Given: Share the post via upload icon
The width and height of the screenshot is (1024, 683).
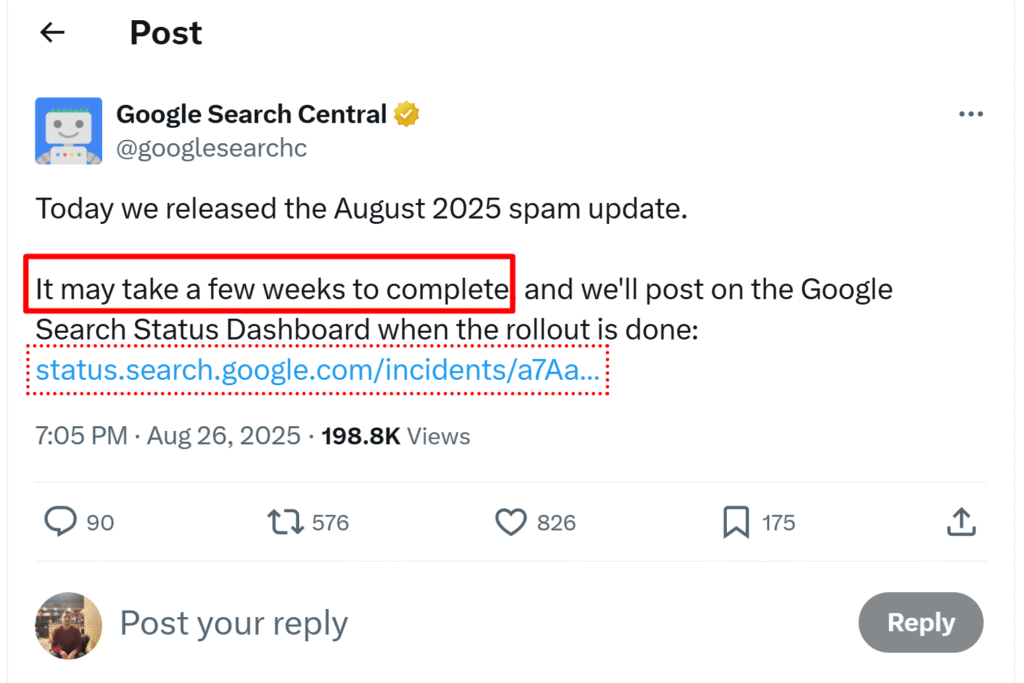Looking at the screenshot, I should (x=961, y=522).
